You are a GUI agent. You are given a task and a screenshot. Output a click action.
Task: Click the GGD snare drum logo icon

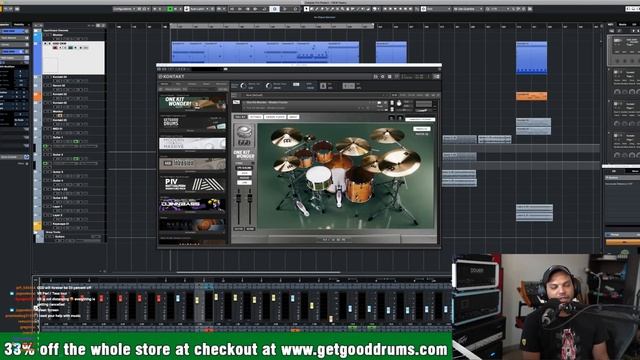pos(244,136)
